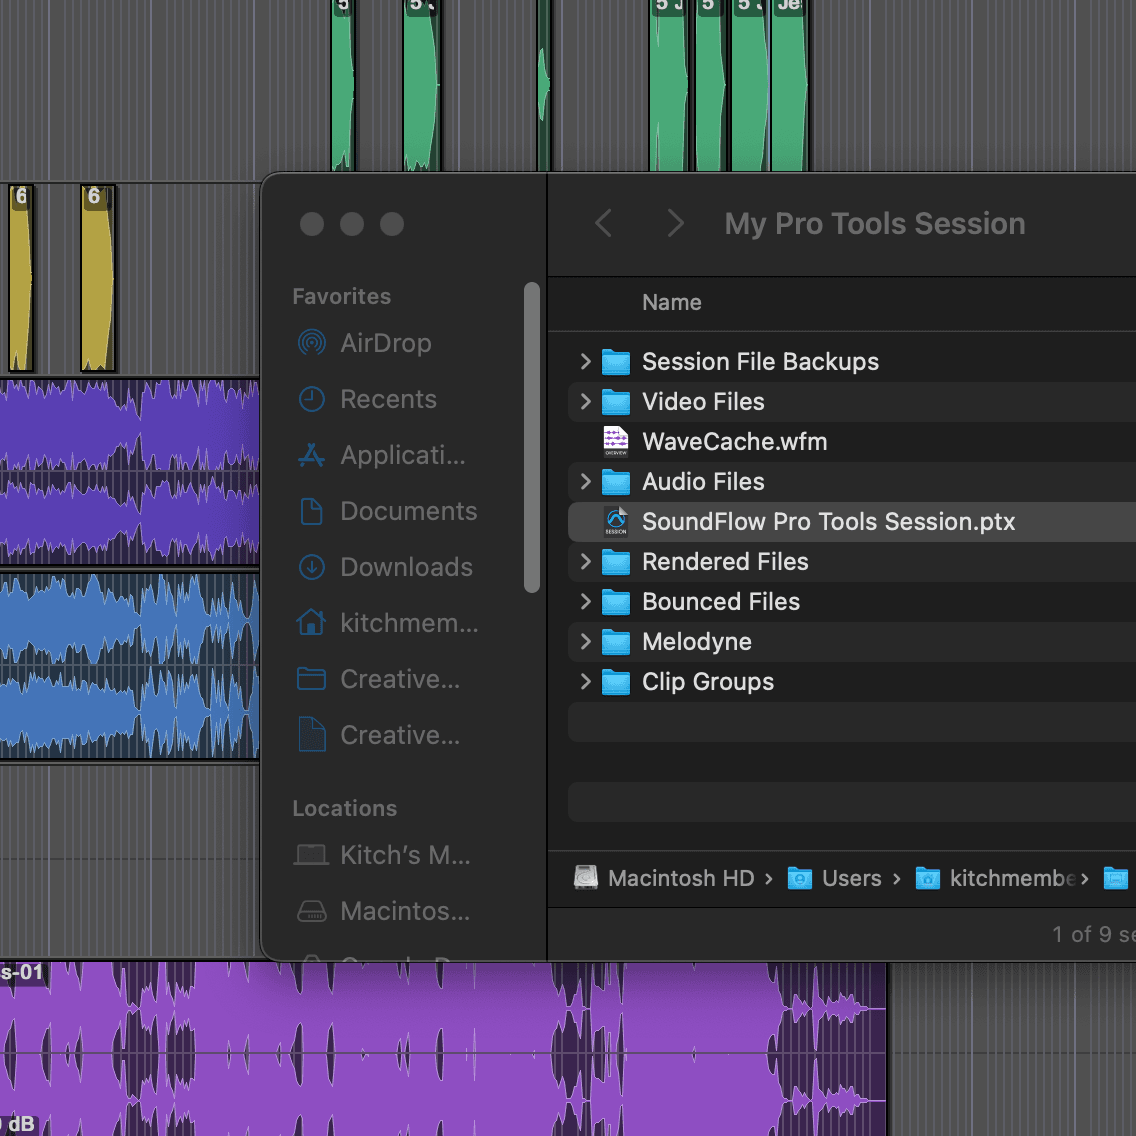Image resolution: width=1136 pixels, height=1136 pixels.
Task: Open the Applications sidebar item
Action: pyautogui.click(x=382, y=455)
